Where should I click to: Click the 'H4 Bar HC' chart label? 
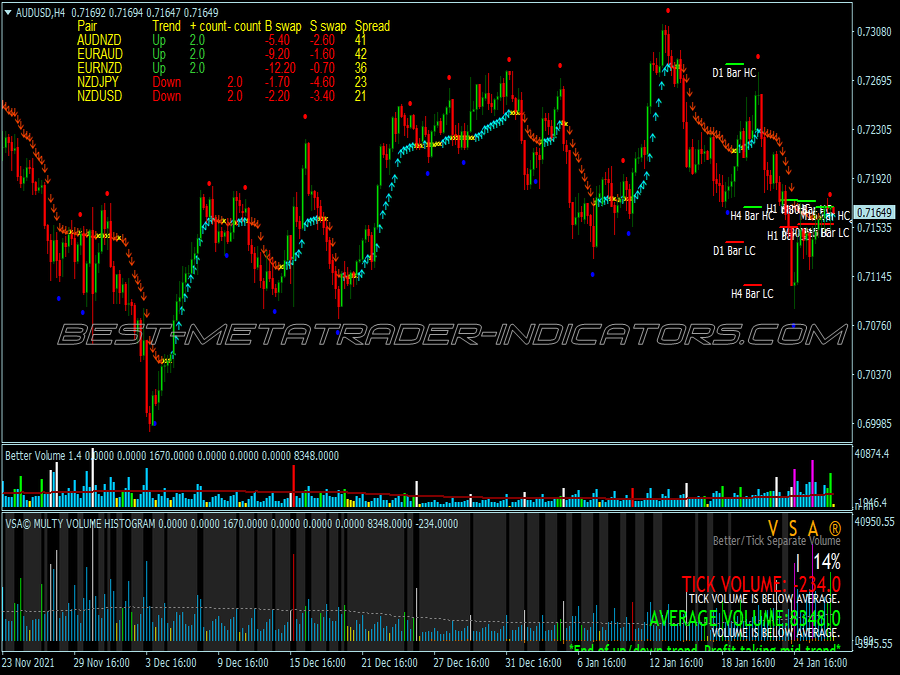[x=752, y=216]
